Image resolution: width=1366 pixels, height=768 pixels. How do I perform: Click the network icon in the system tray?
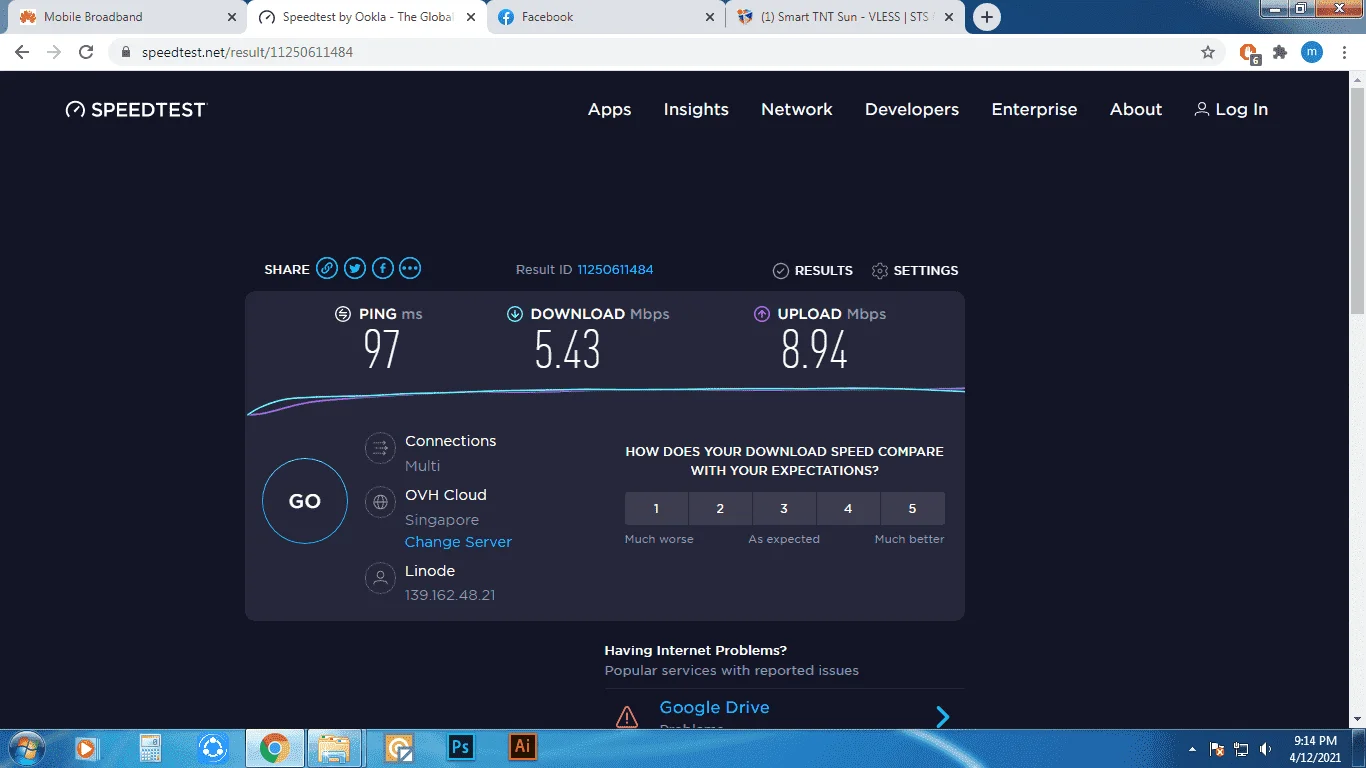pyautogui.click(x=1241, y=749)
